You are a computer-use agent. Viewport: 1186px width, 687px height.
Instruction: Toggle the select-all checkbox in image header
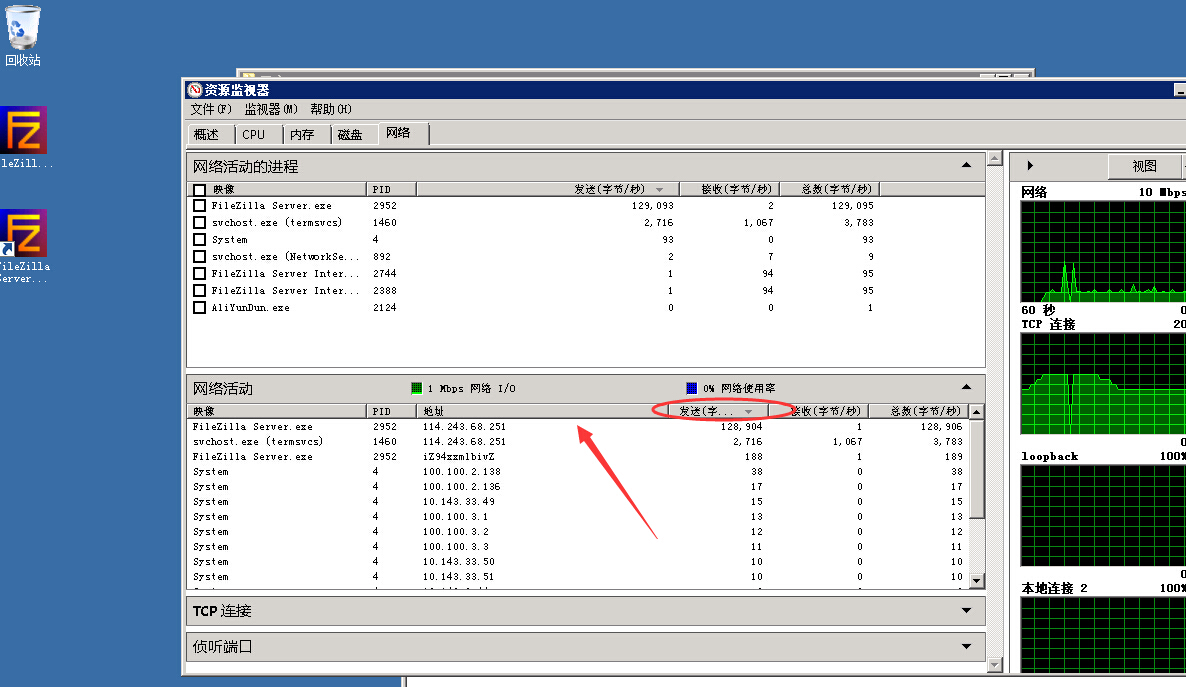(x=200, y=189)
